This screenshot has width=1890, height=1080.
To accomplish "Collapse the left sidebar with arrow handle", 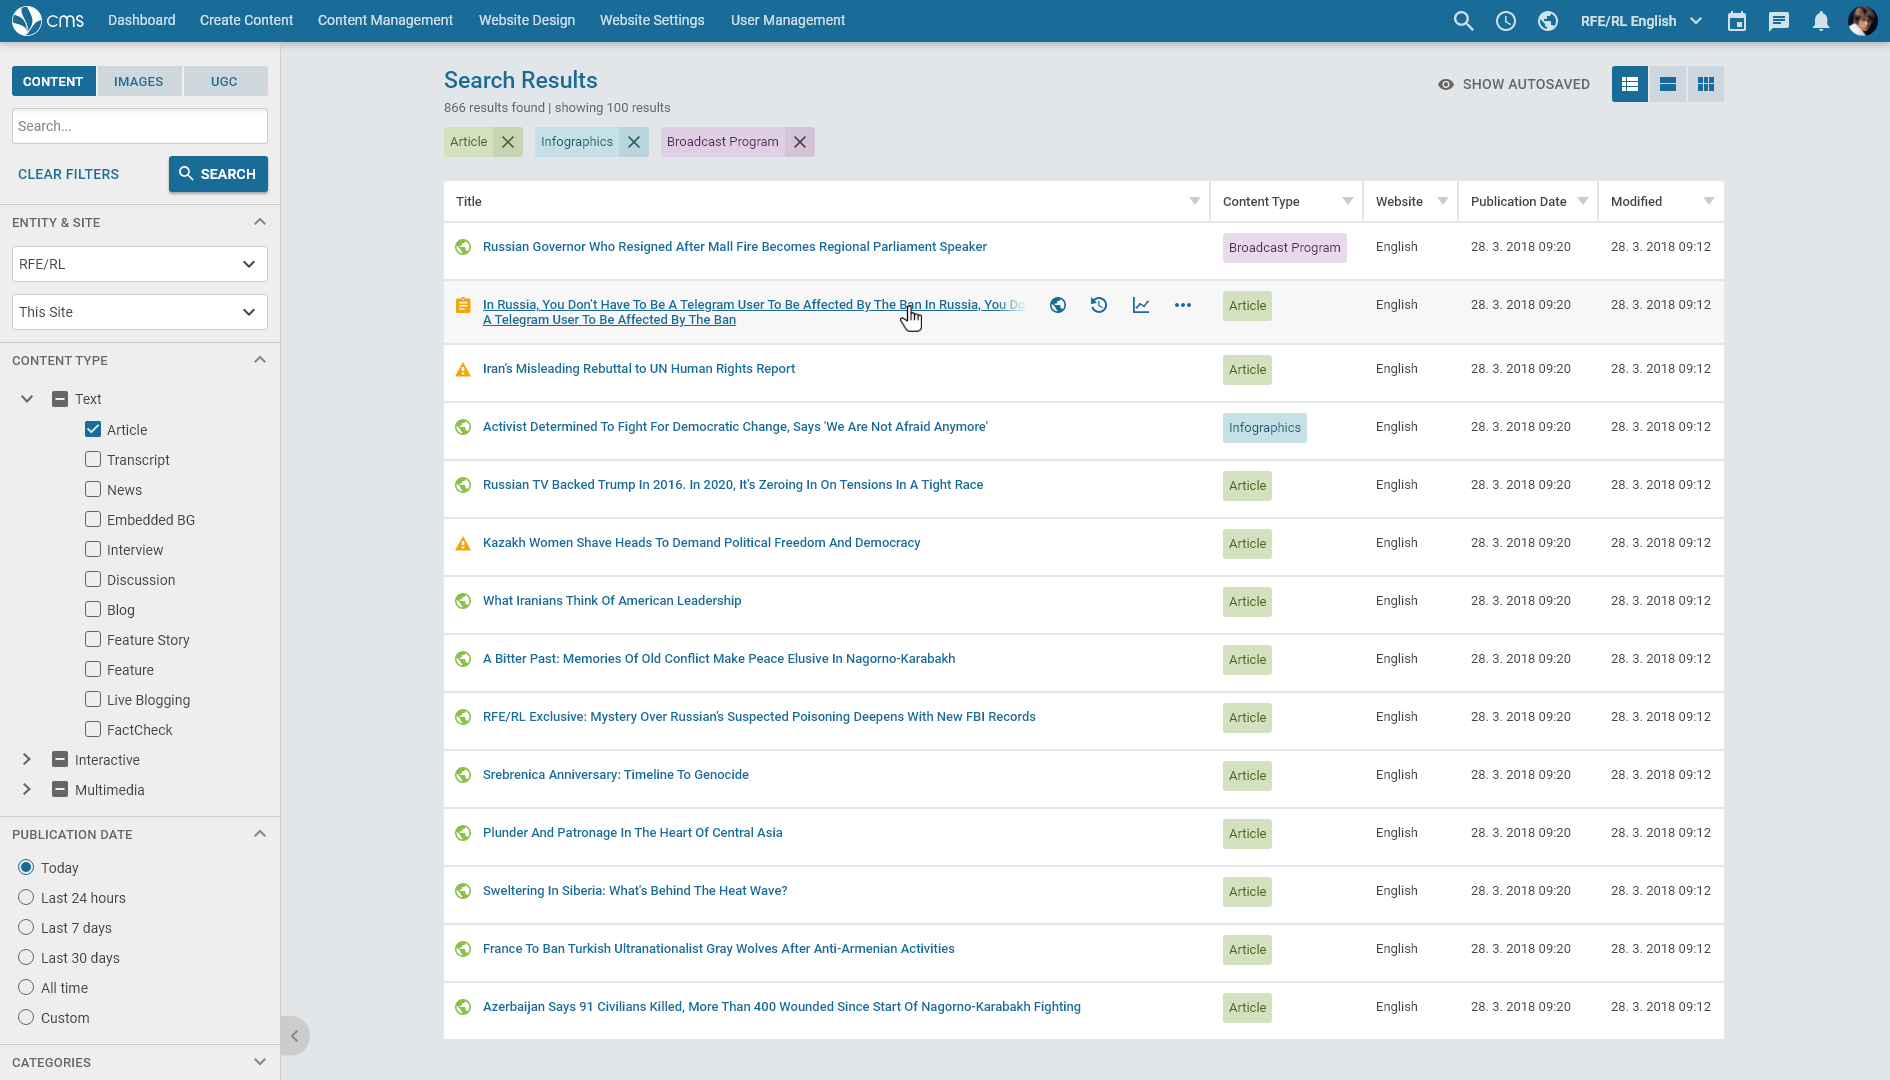I will click(x=295, y=1036).
